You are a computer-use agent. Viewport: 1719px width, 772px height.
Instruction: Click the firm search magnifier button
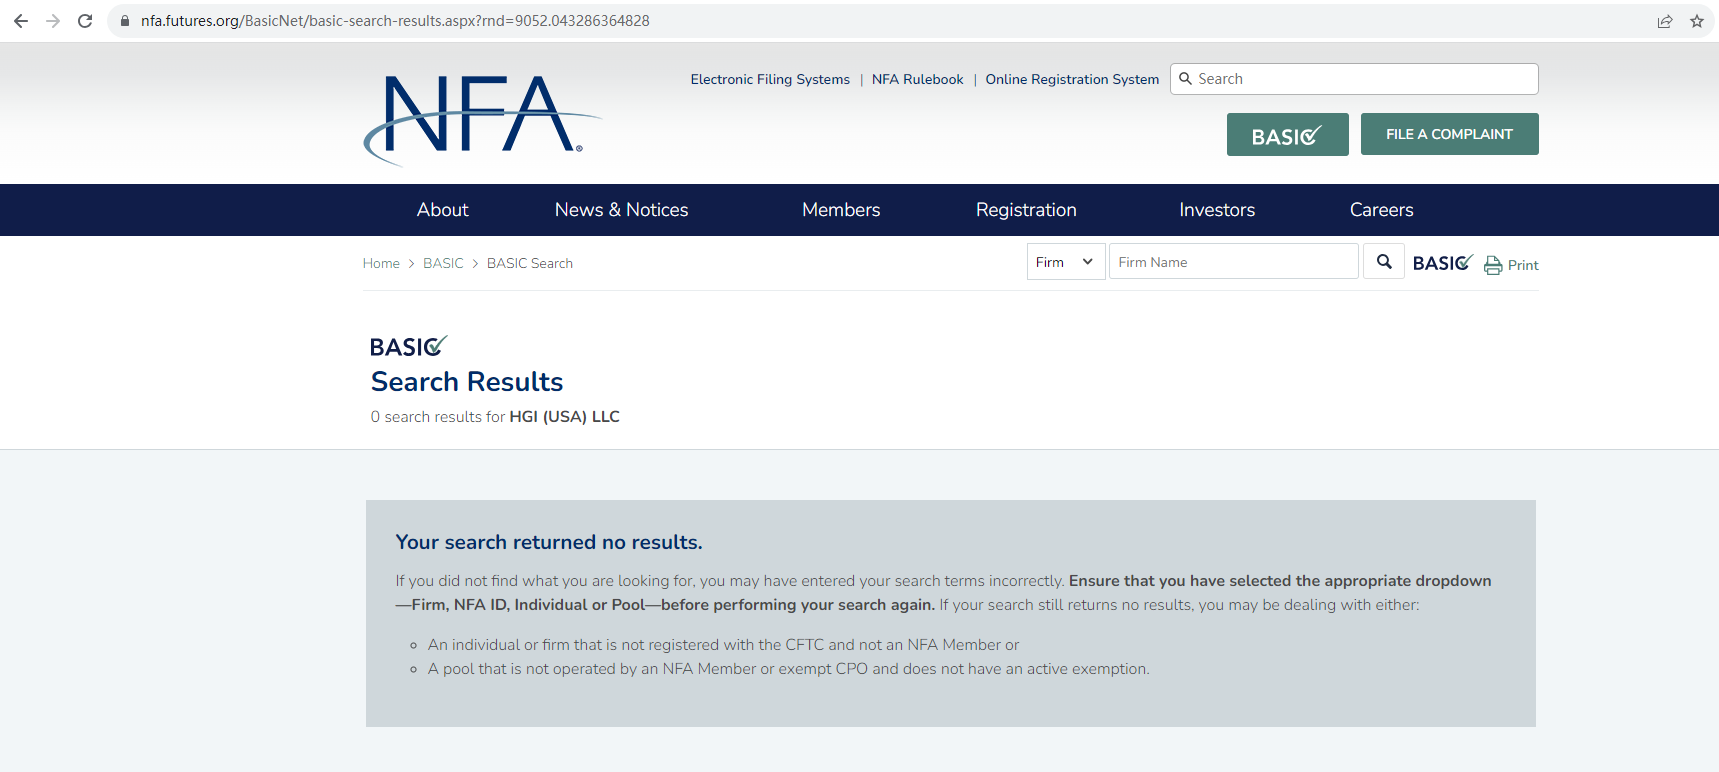[x=1384, y=262]
